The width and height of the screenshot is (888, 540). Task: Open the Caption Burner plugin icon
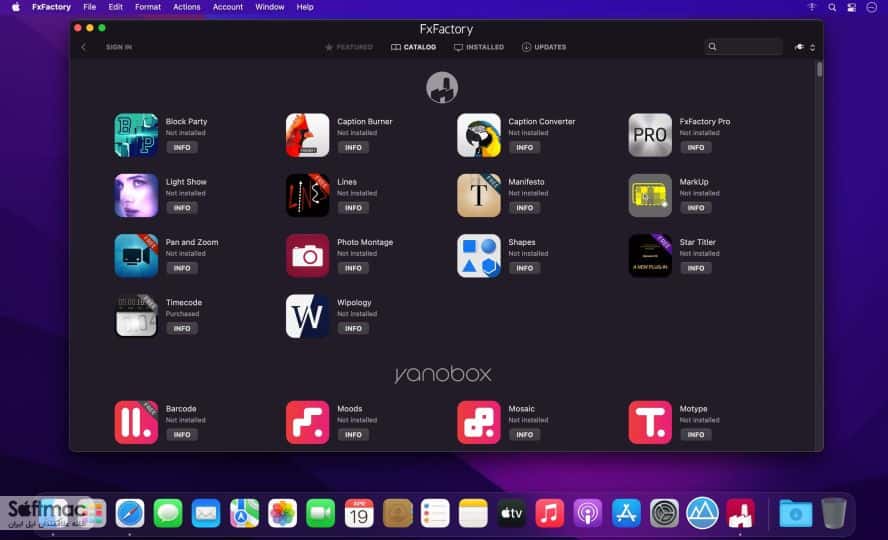pos(308,135)
